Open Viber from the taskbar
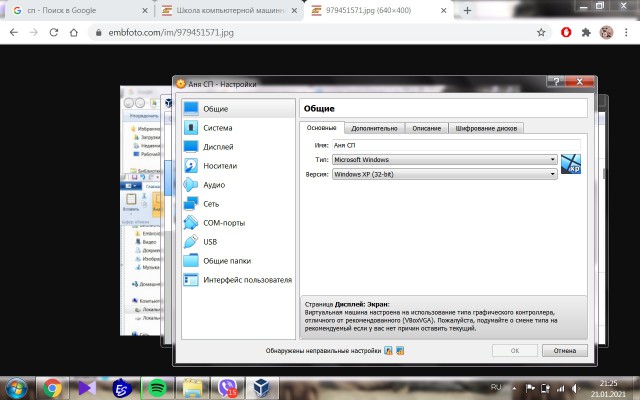The height and width of the screenshot is (400, 640). [227, 388]
